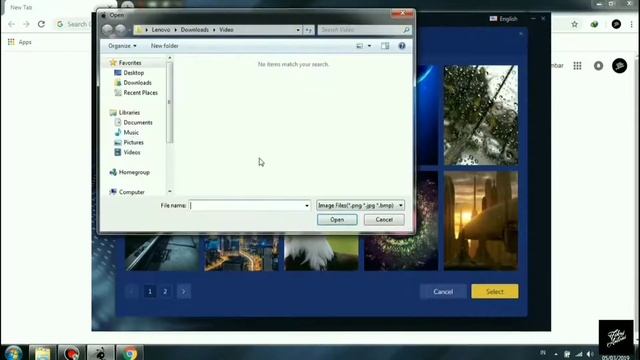Click the Chrome forward arrow
Image resolution: width=640 pixels, height=360 pixels.
click(26, 24)
